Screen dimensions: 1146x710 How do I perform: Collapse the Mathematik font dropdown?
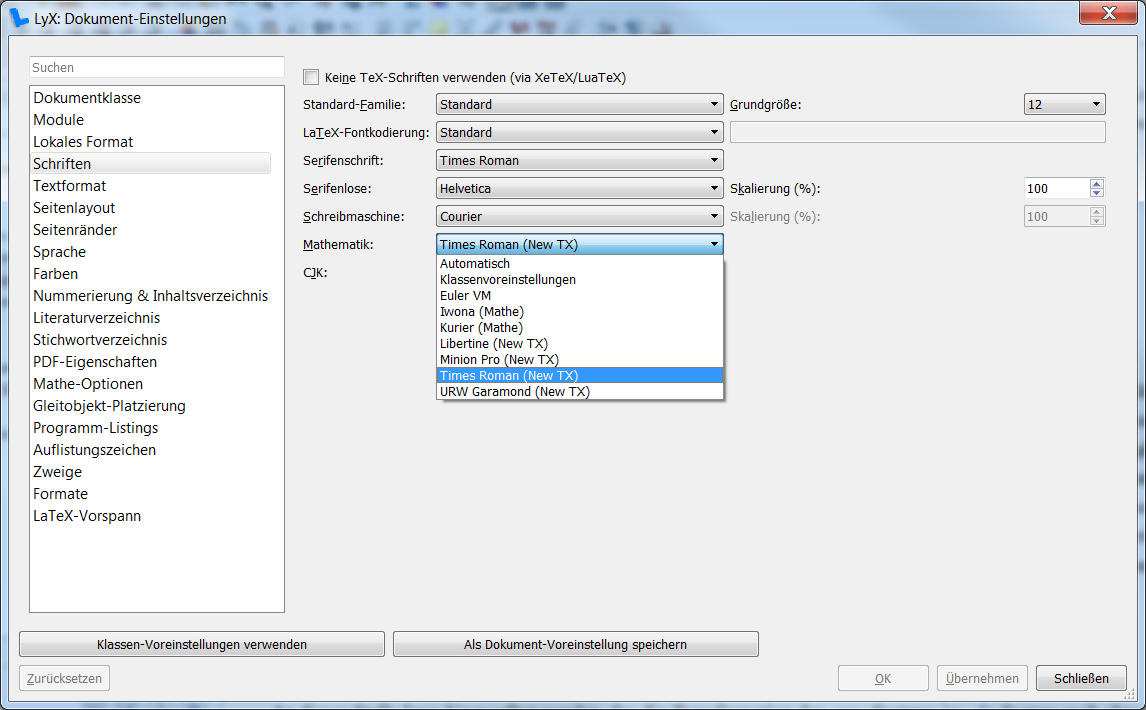[580, 244]
